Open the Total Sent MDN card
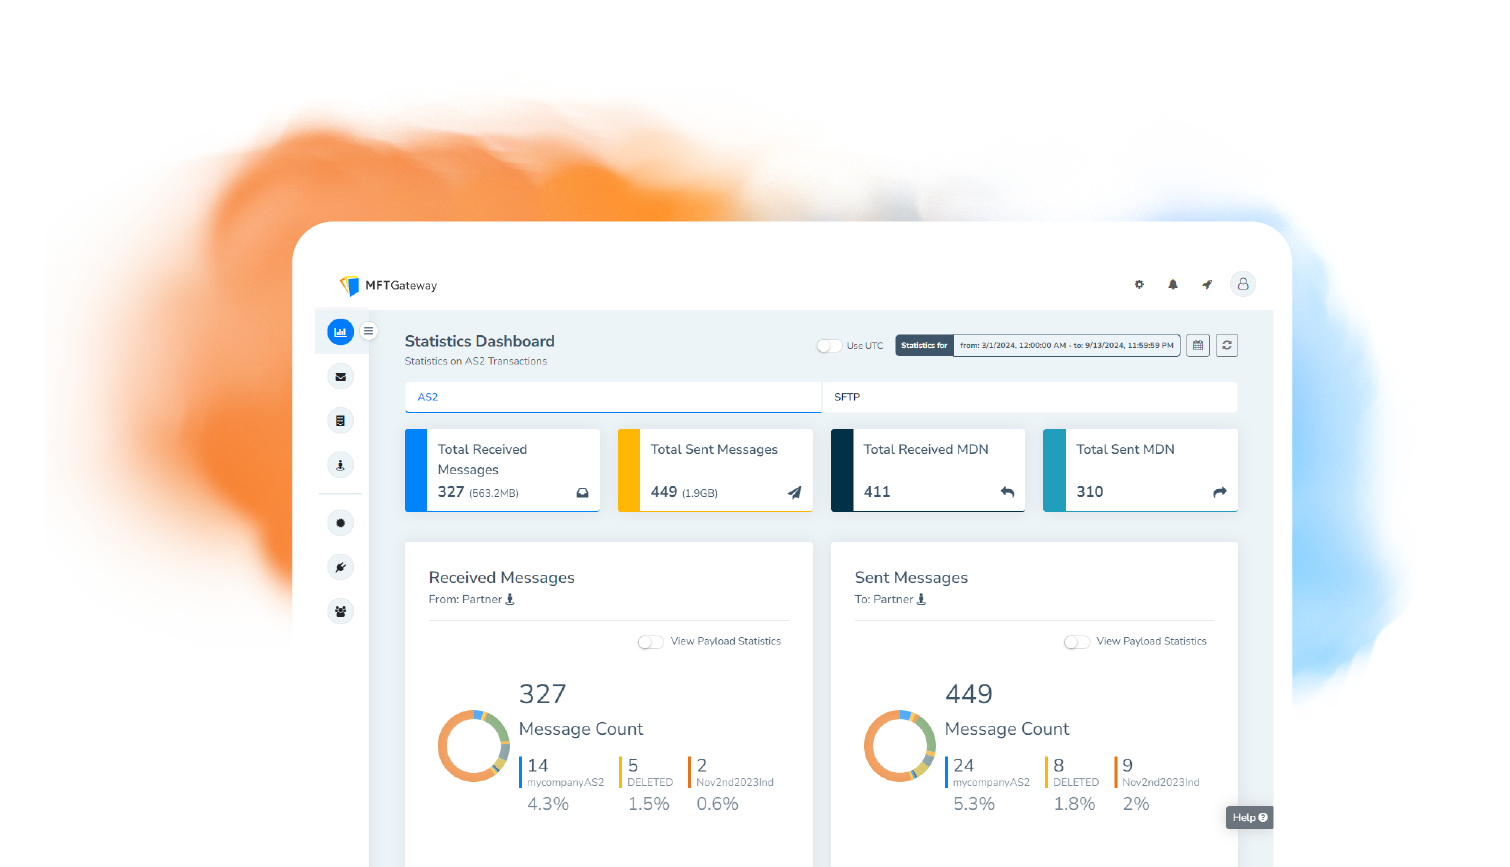Image resolution: width=1510 pixels, height=867 pixels. [x=1140, y=470]
